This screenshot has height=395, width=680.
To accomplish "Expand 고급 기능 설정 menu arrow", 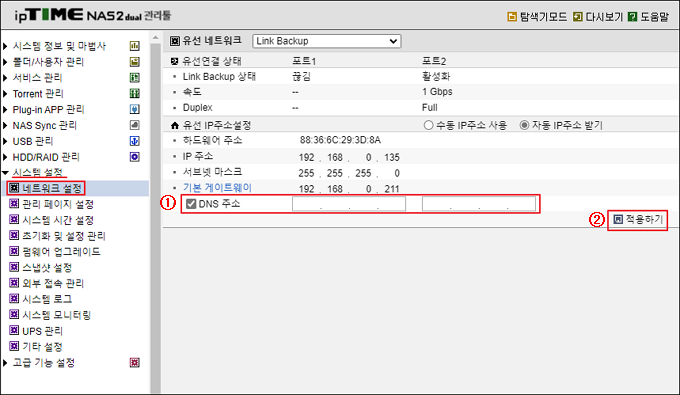I will 5,362.
